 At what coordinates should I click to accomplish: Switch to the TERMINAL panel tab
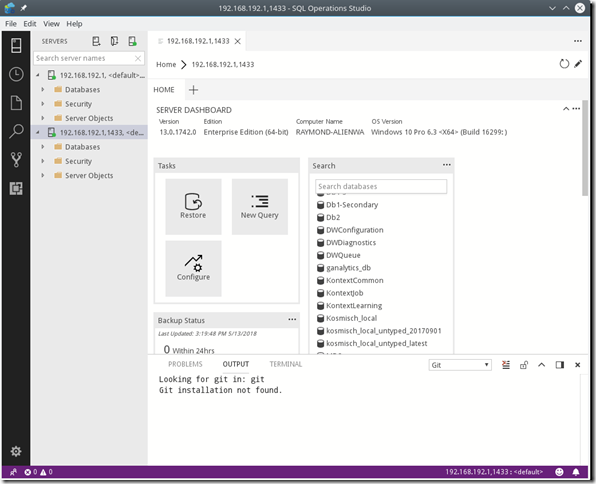pos(286,364)
